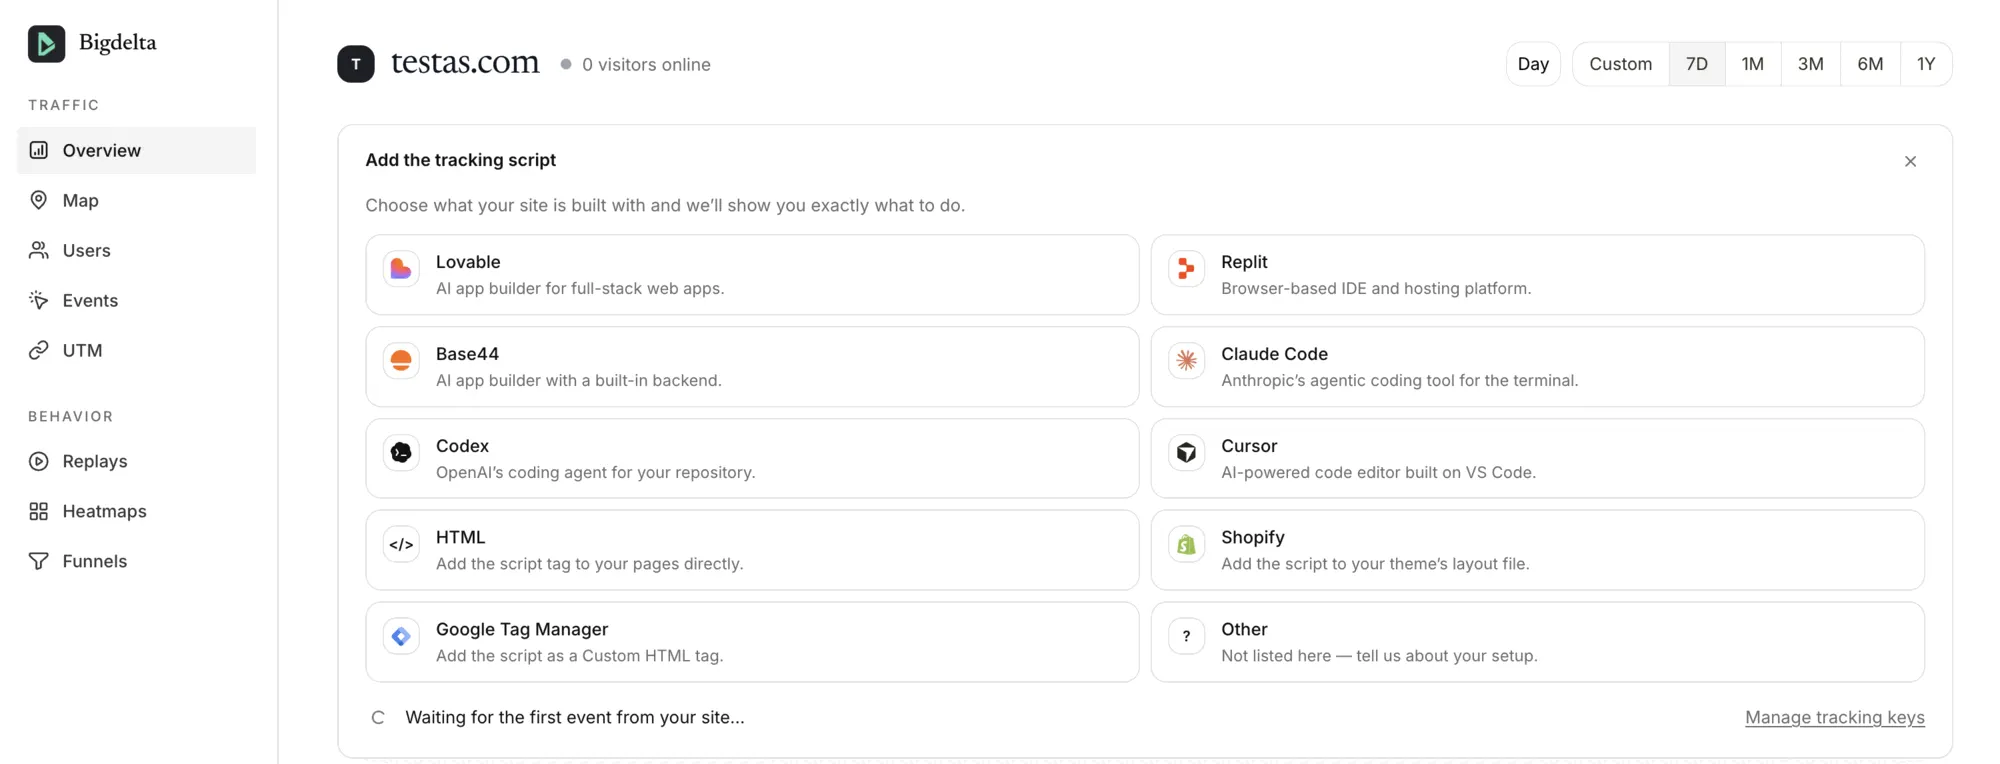
Task: Click the Cursor cube logo icon
Action: (1186, 453)
